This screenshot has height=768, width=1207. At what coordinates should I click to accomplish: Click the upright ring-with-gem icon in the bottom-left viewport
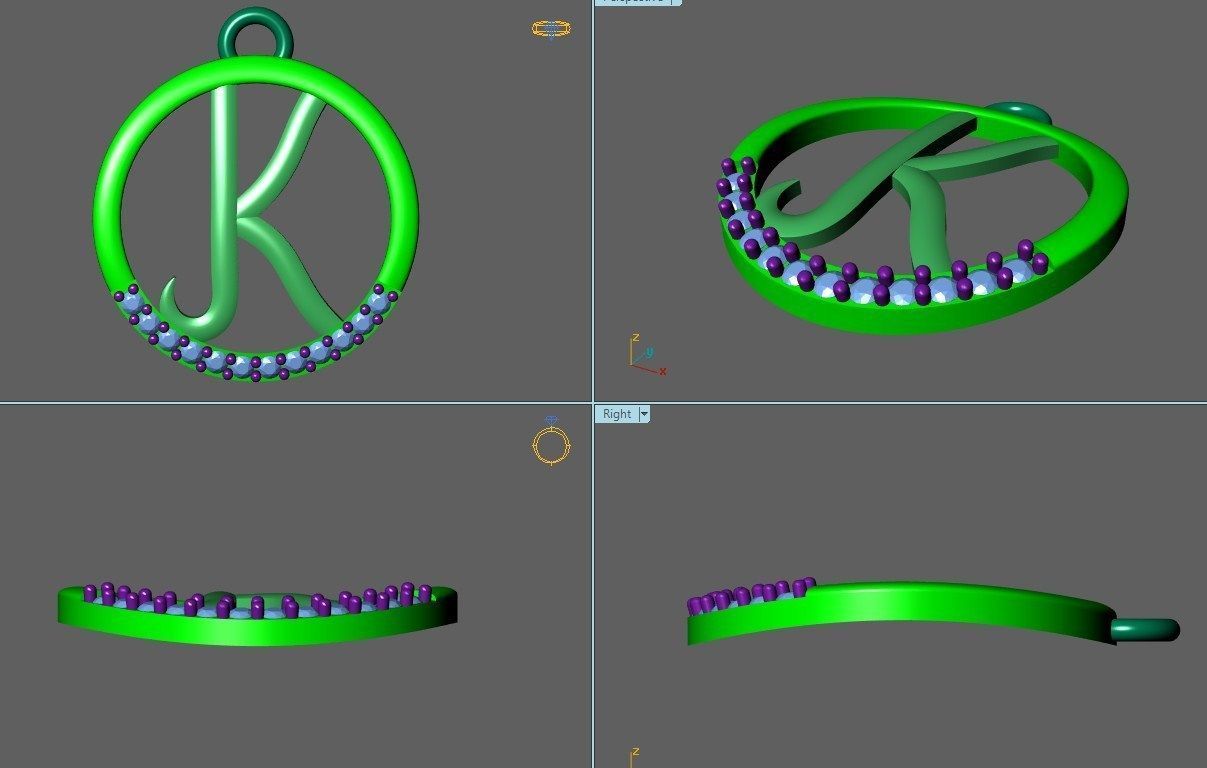click(x=551, y=442)
